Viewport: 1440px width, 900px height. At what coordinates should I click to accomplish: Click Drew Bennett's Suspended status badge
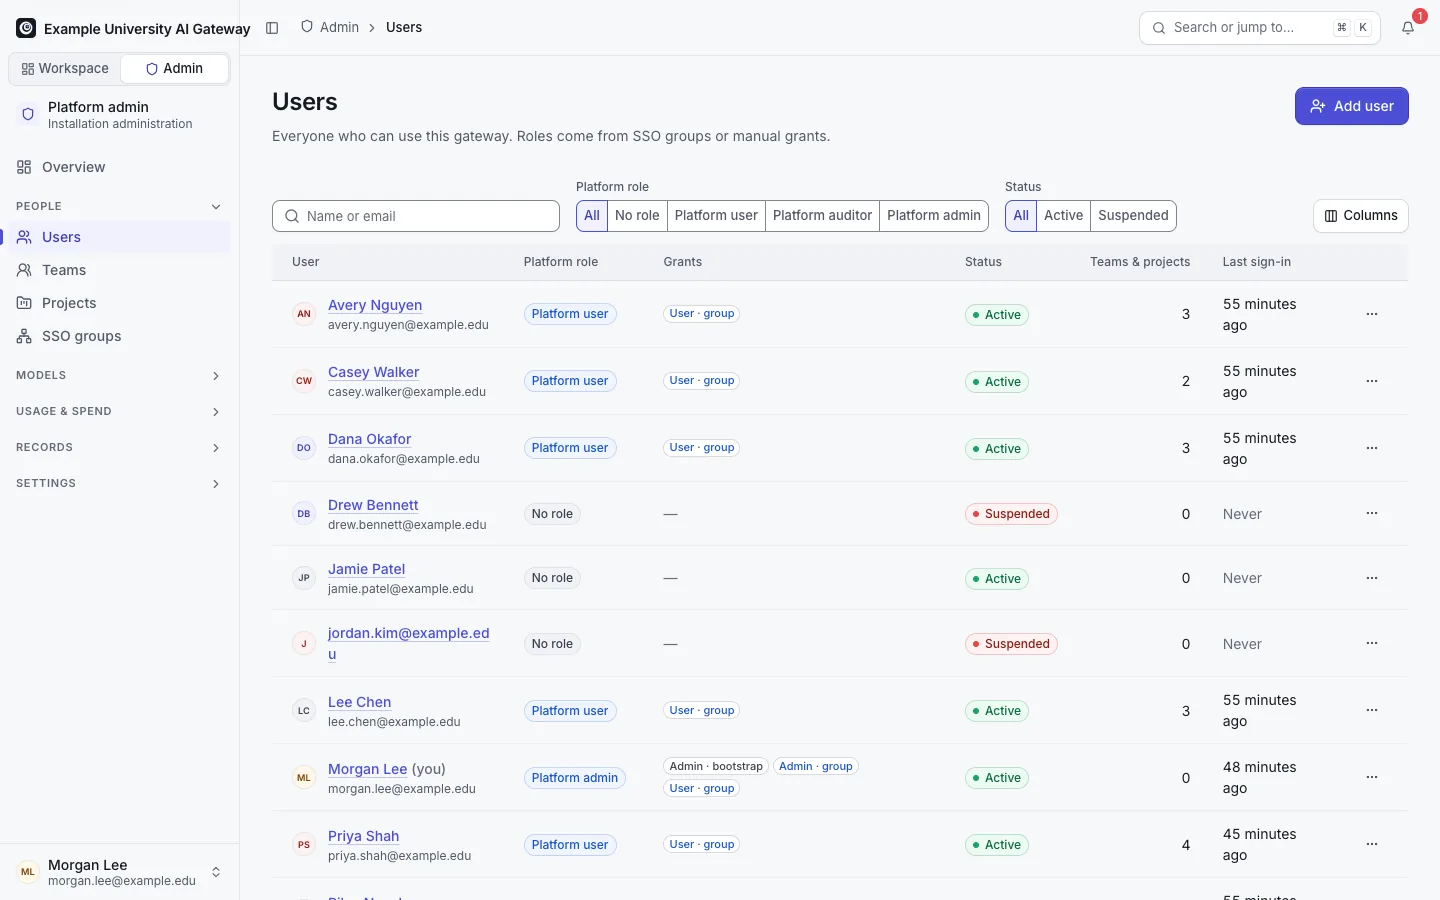[1011, 514]
